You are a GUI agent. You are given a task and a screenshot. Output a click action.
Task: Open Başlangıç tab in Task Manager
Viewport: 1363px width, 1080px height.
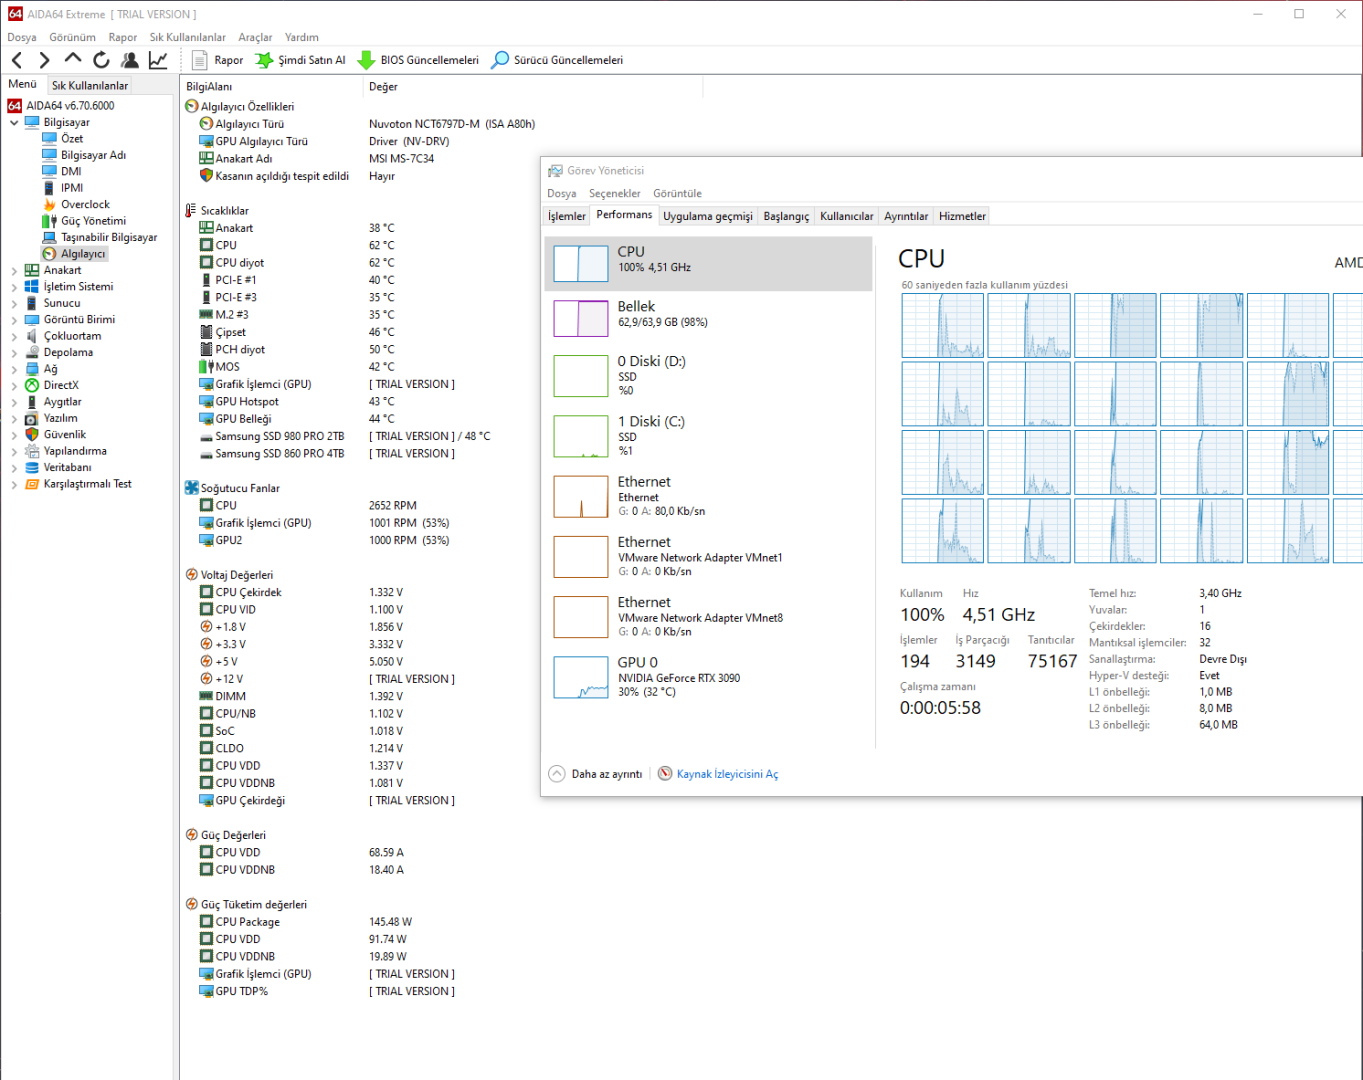click(x=786, y=216)
